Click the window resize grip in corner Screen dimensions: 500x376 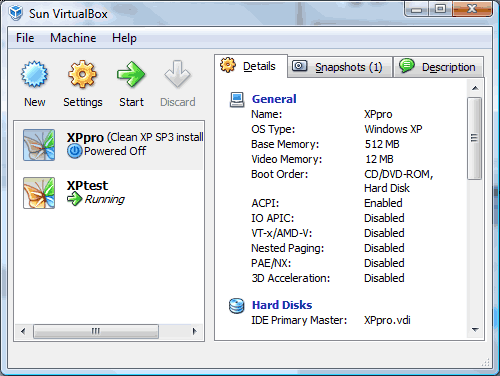pyautogui.click(x=486, y=362)
